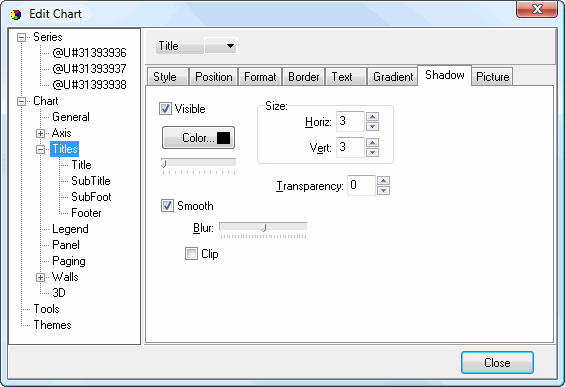Click the Edit Chart title bar icon
Image resolution: width=565 pixels, height=387 pixels.
coord(16,14)
